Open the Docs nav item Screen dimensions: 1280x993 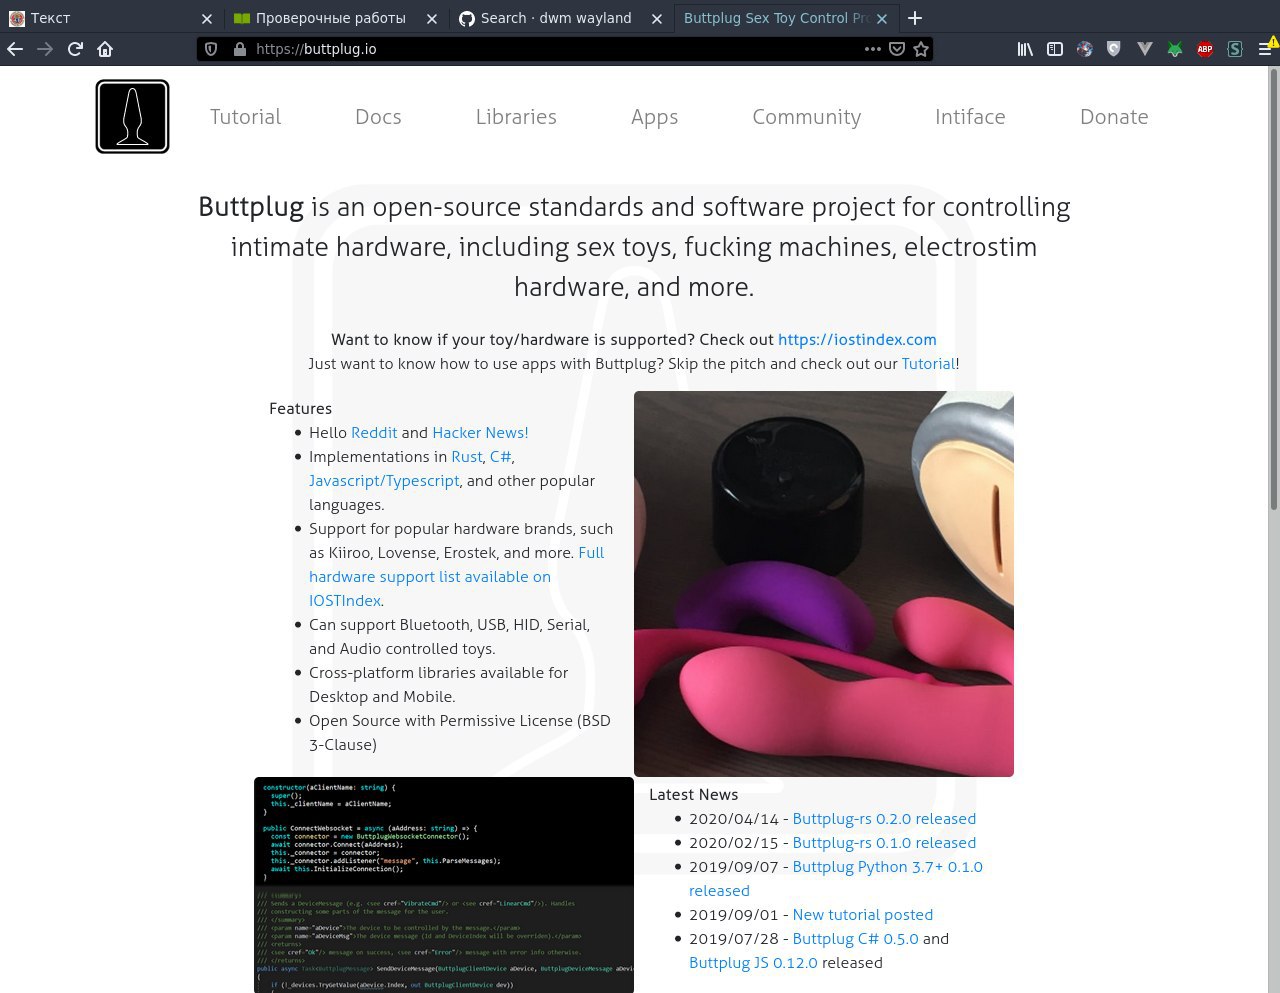(x=378, y=117)
